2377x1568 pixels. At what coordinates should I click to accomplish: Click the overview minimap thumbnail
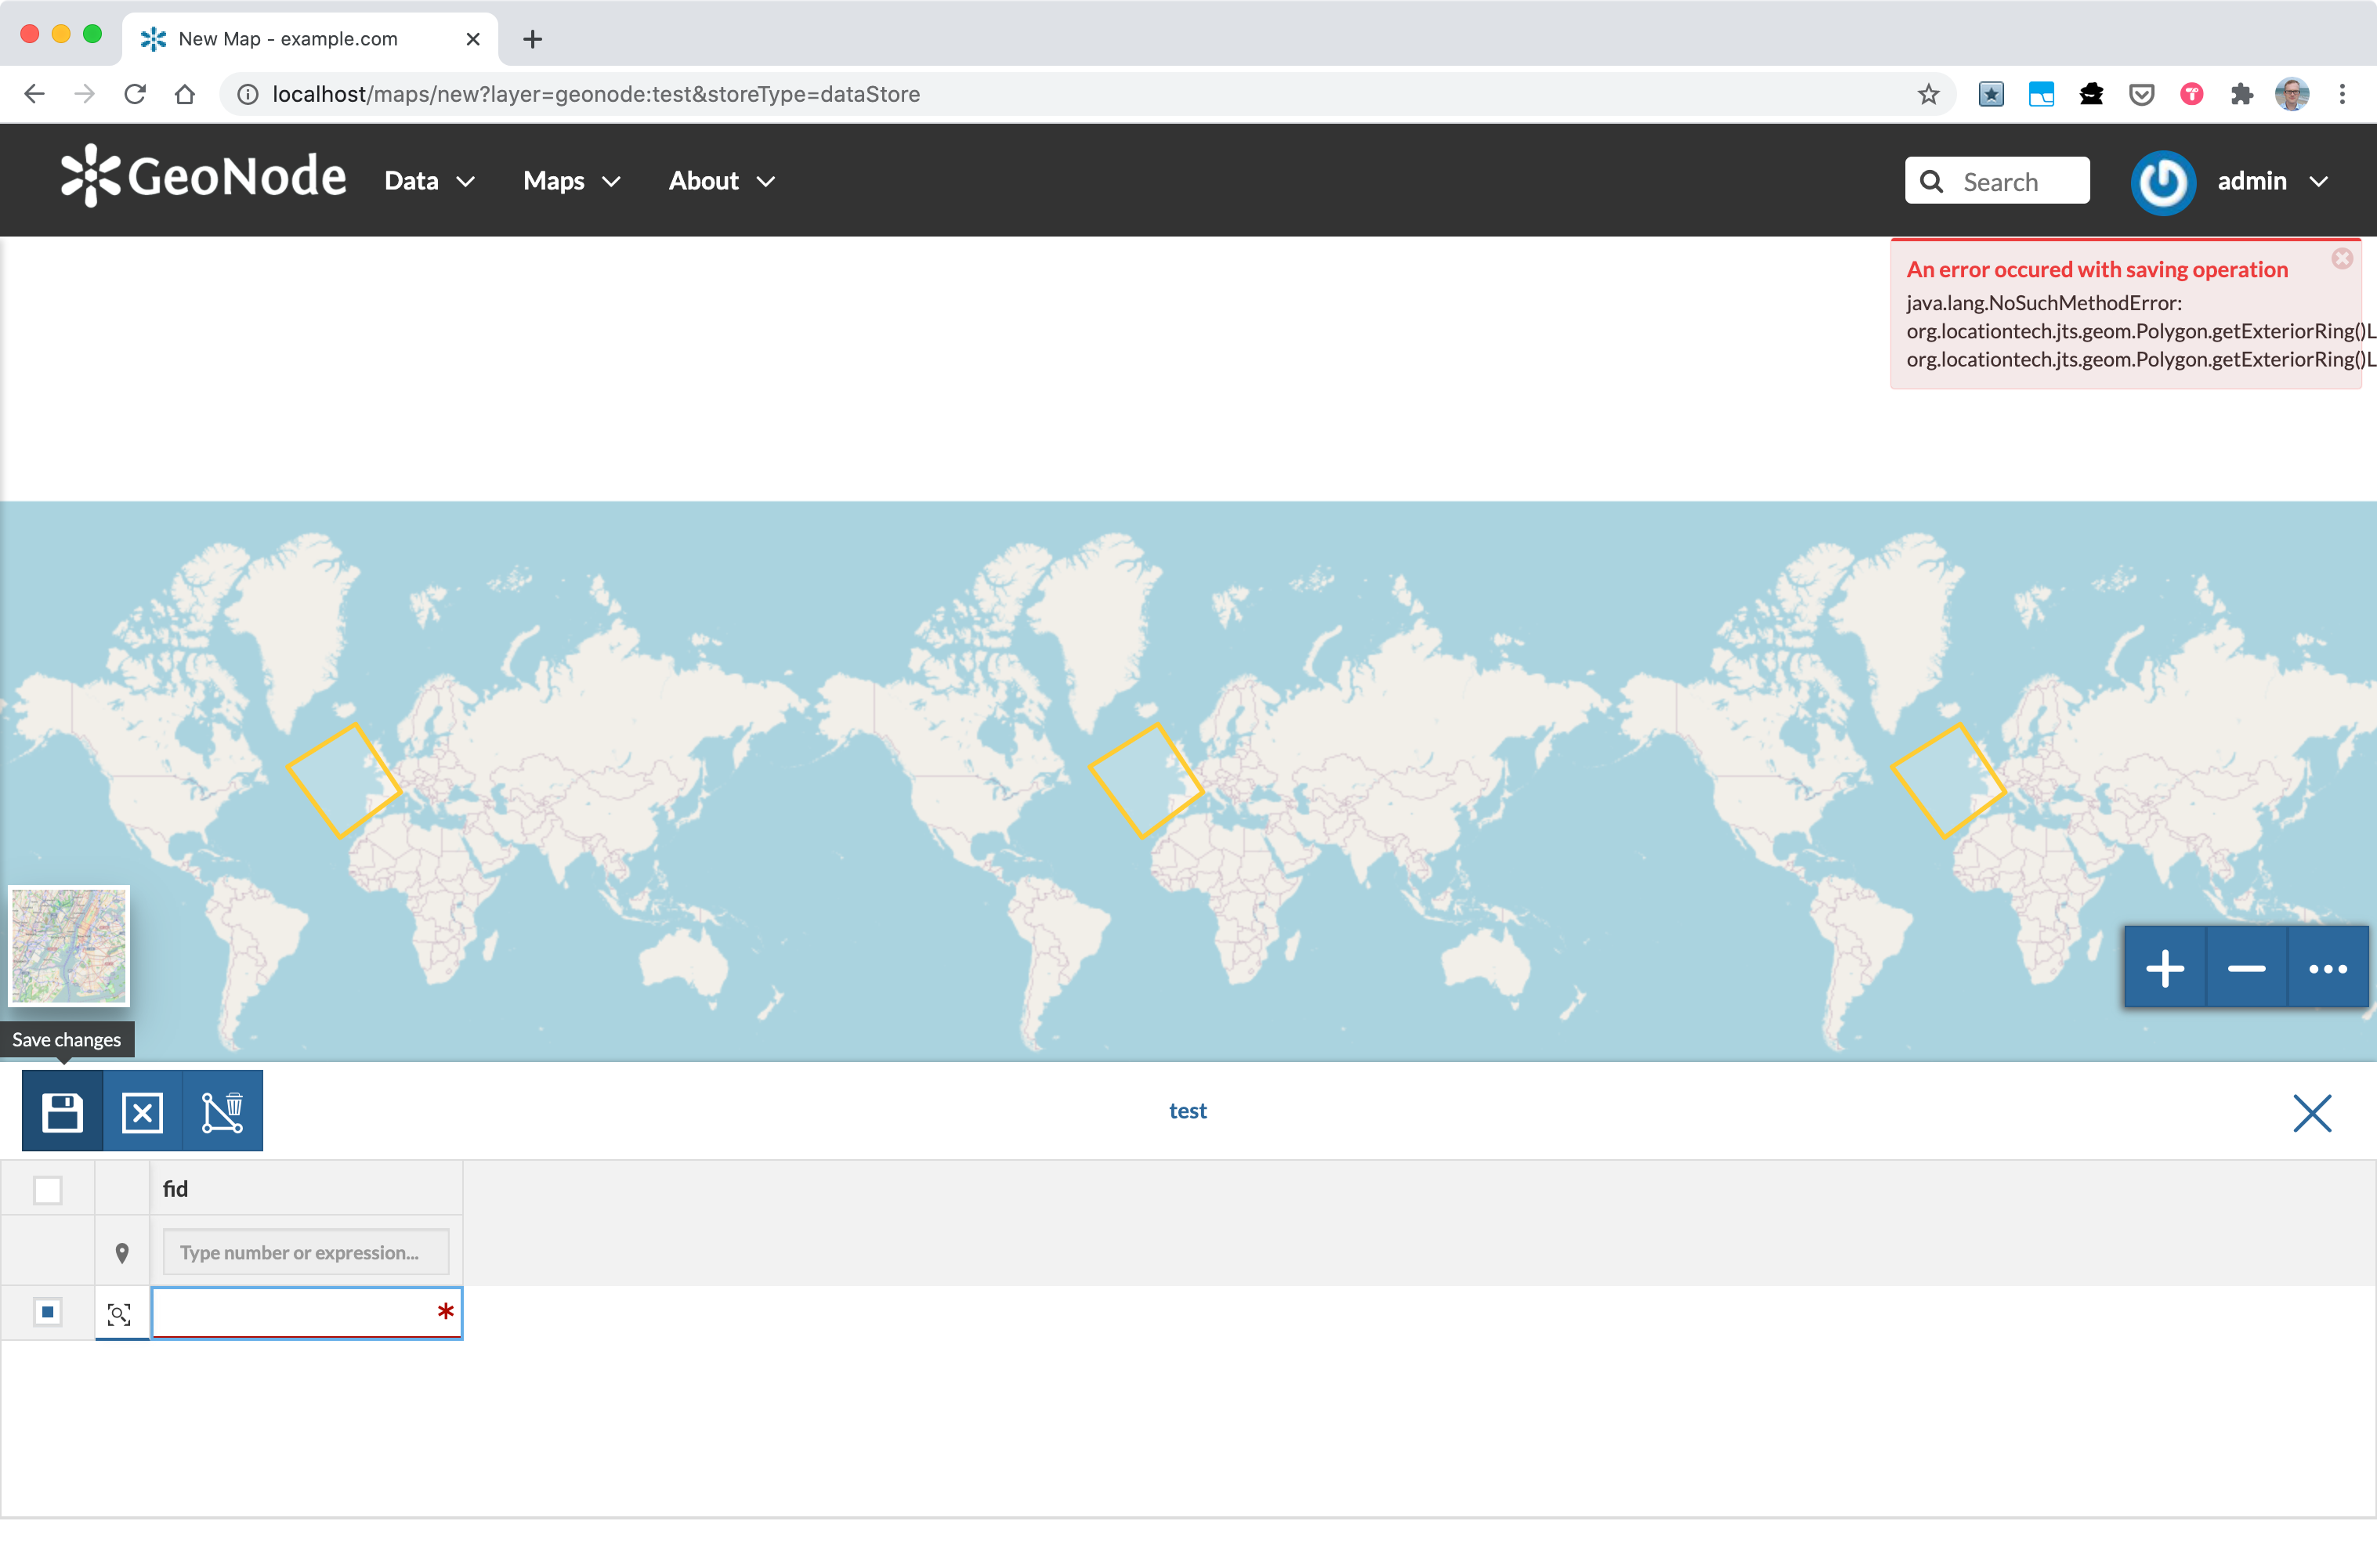pos(68,945)
